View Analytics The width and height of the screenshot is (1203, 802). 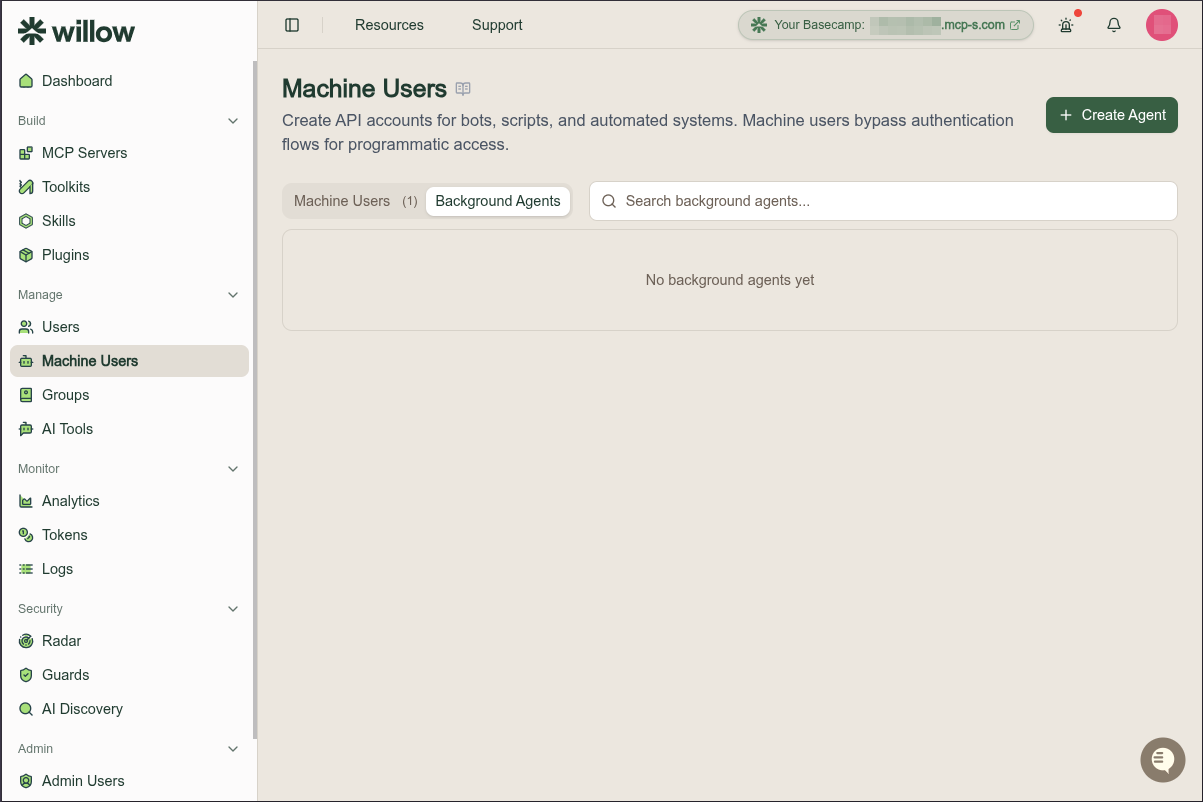click(x=129, y=501)
